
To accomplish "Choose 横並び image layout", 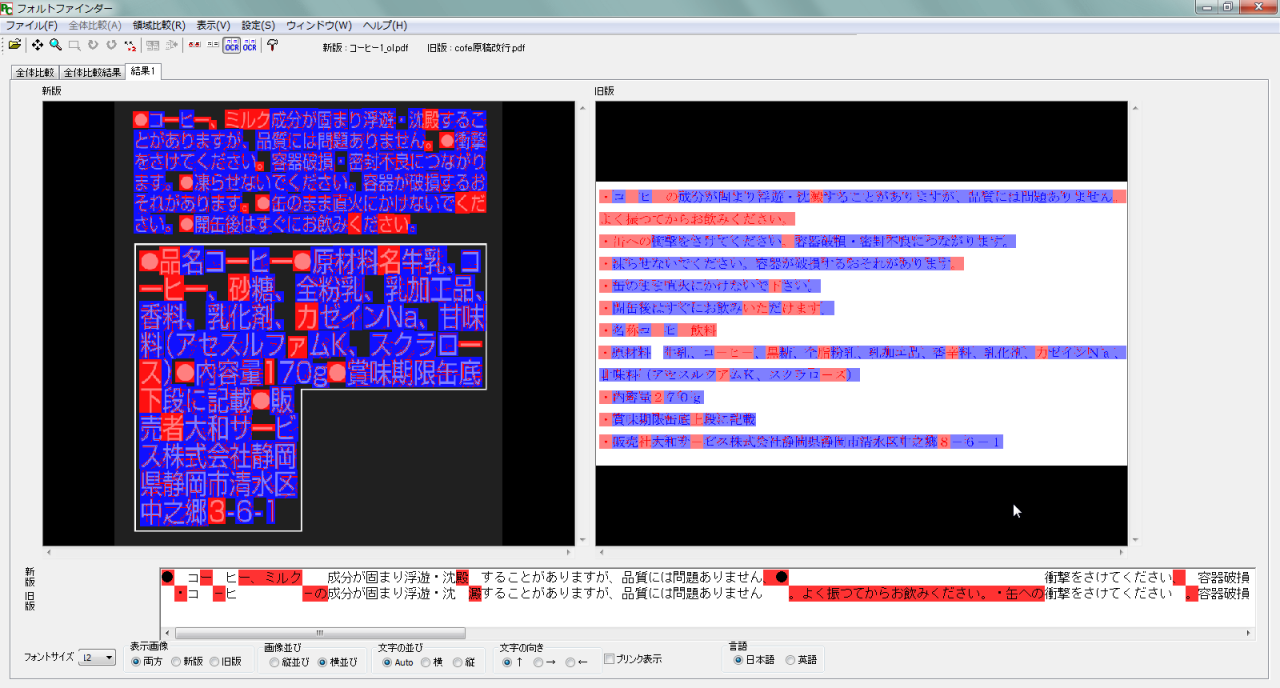I will click(336, 662).
